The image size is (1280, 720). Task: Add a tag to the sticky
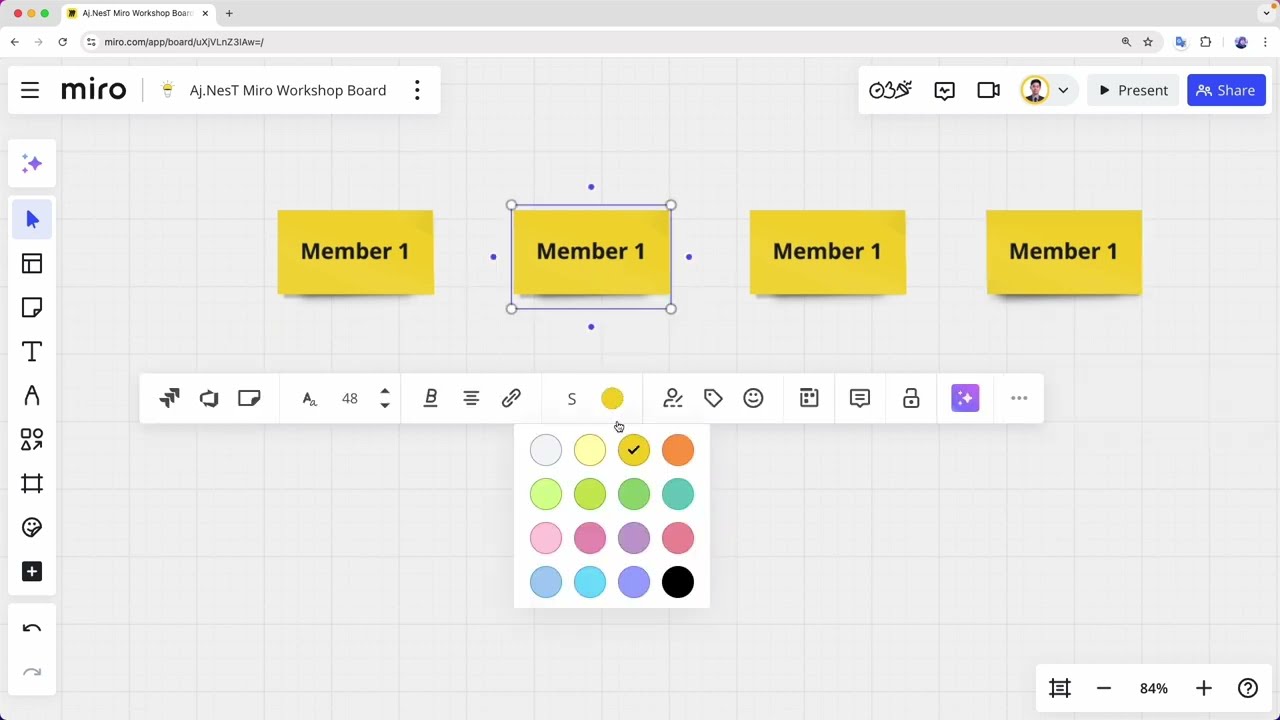tap(713, 398)
